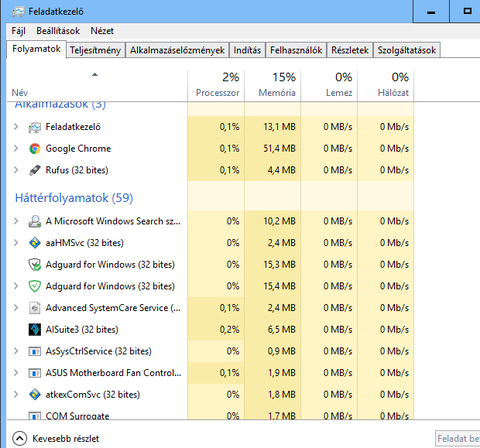Screen dimensions: 480x448
Task: Sort by the Processzor column
Action: click(216, 85)
